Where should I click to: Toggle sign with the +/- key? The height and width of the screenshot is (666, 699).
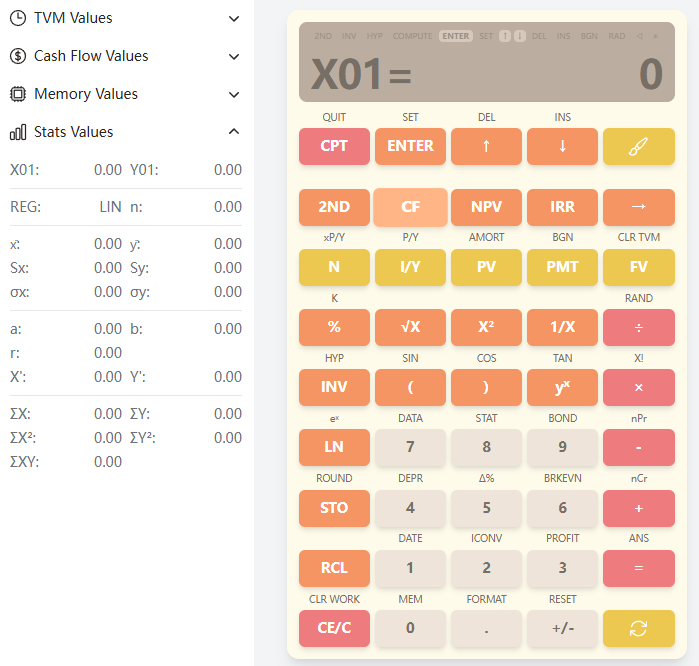click(562, 628)
